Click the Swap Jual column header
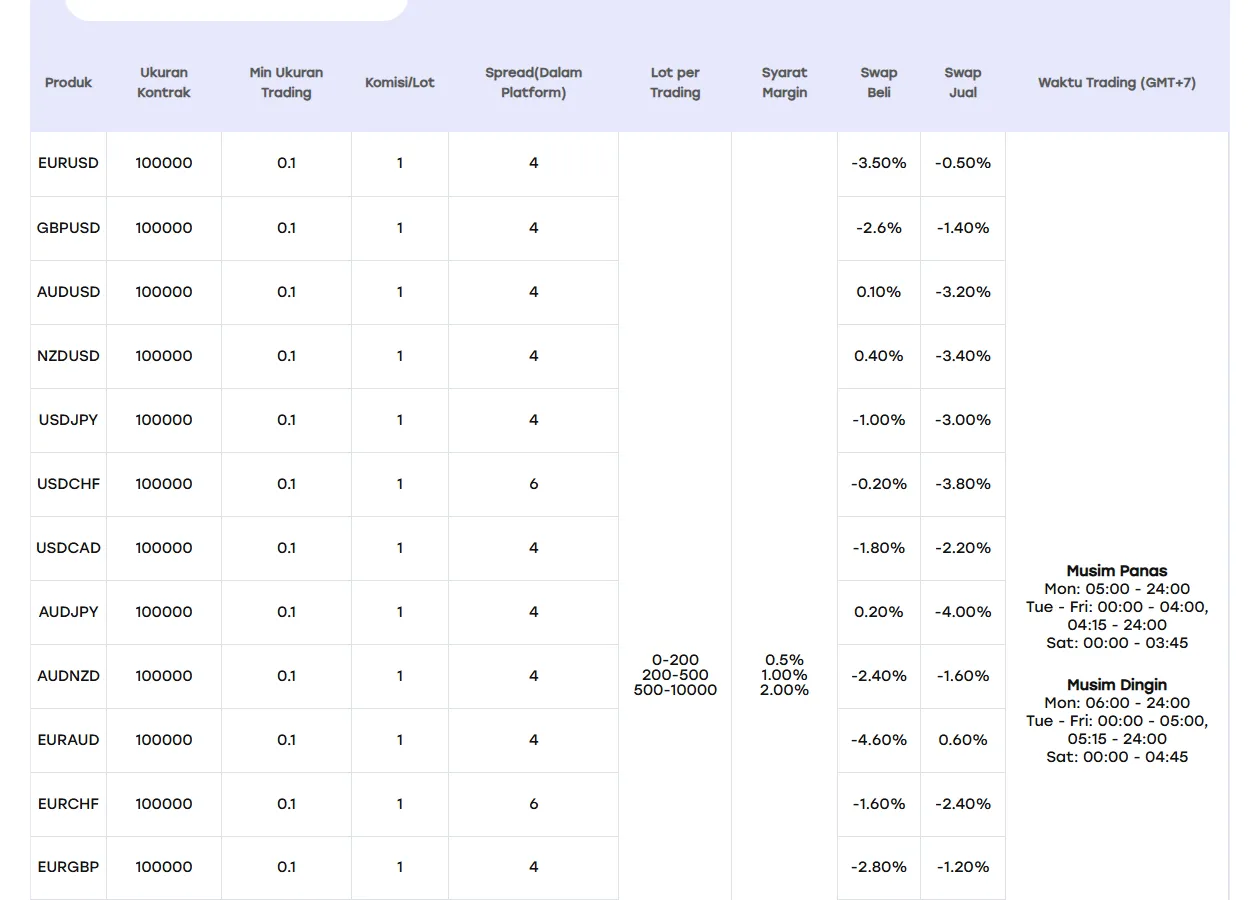1260x900 pixels. 963,82
